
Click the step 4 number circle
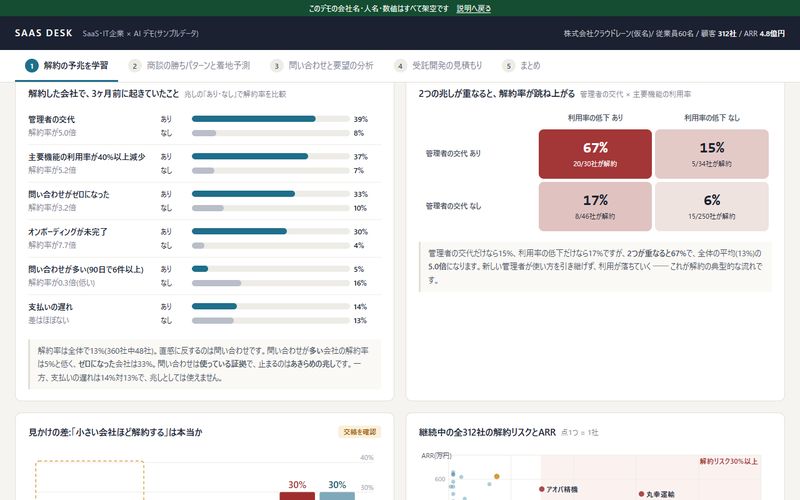[x=401, y=66]
